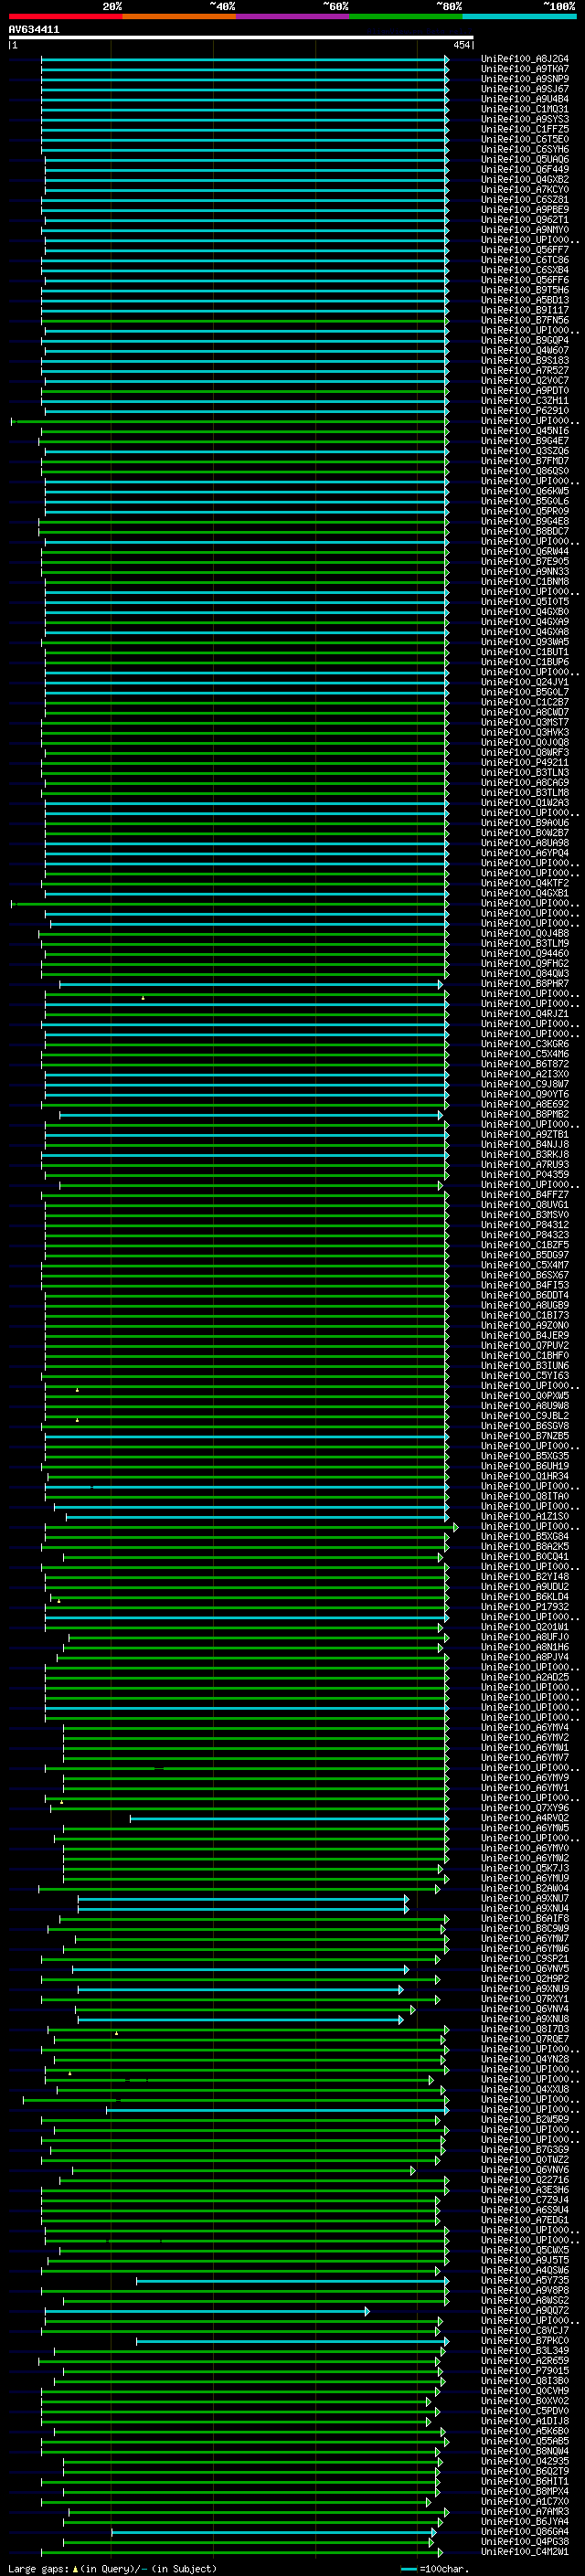Click the query end position 454

pyautogui.click(x=461, y=45)
